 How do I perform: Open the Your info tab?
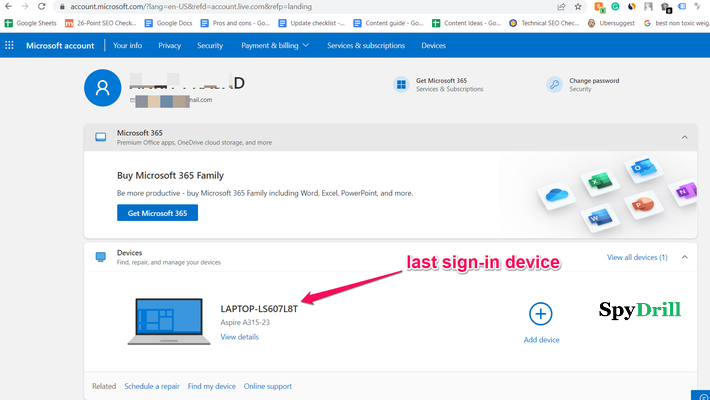pos(127,45)
